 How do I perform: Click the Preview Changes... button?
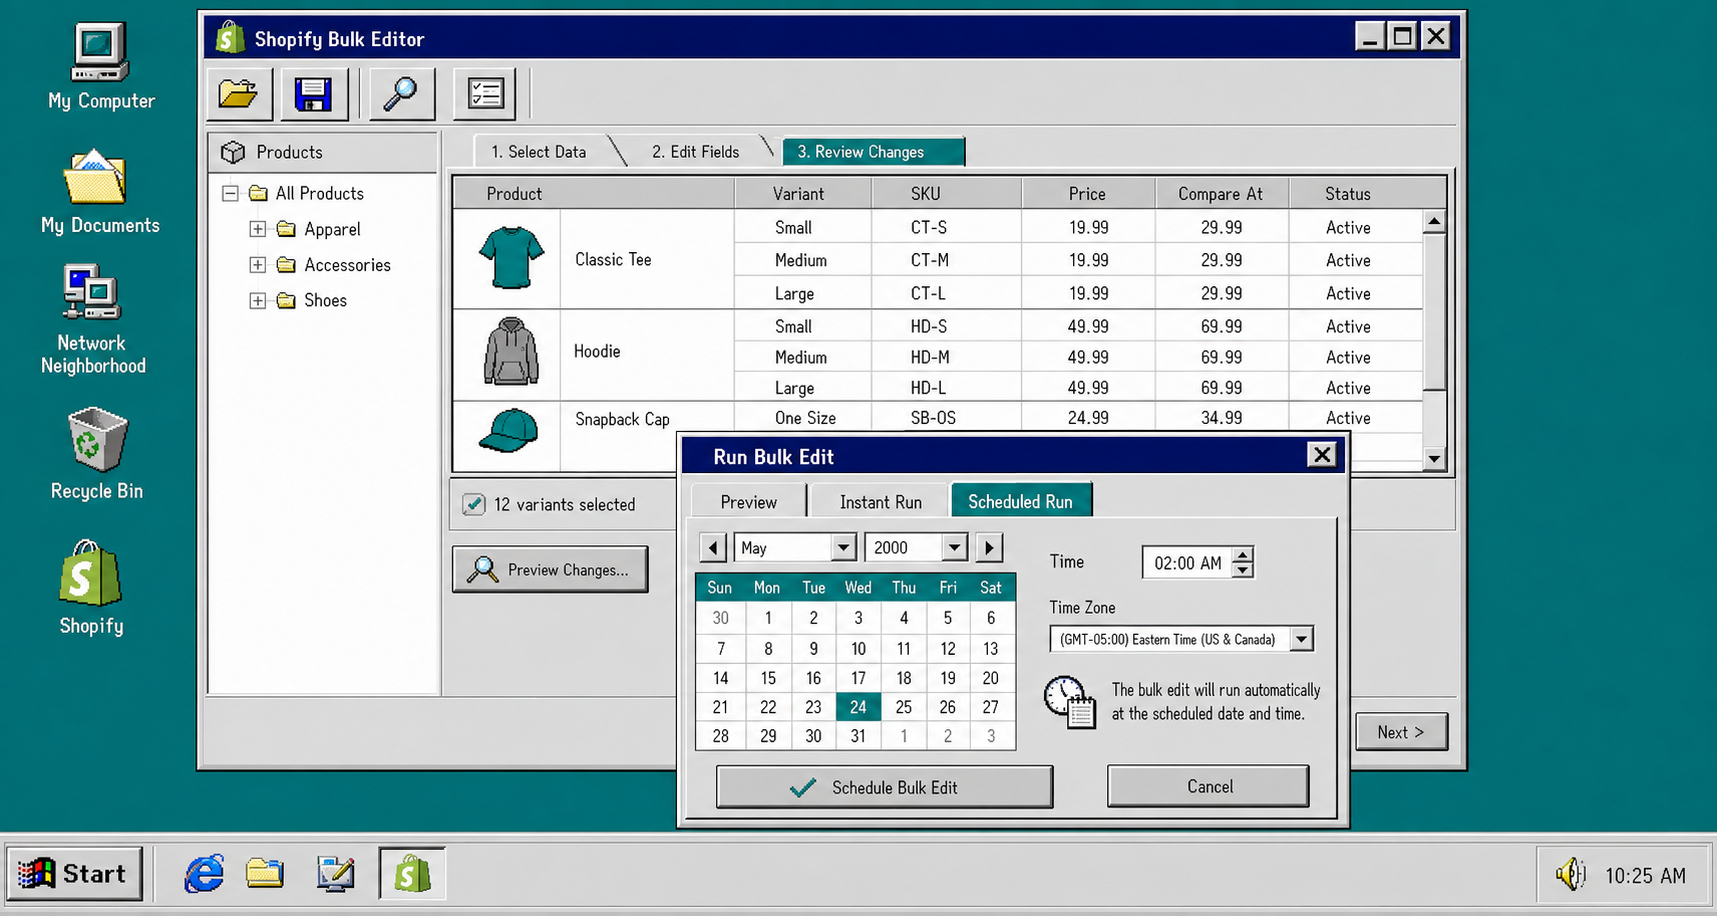click(x=550, y=569)
